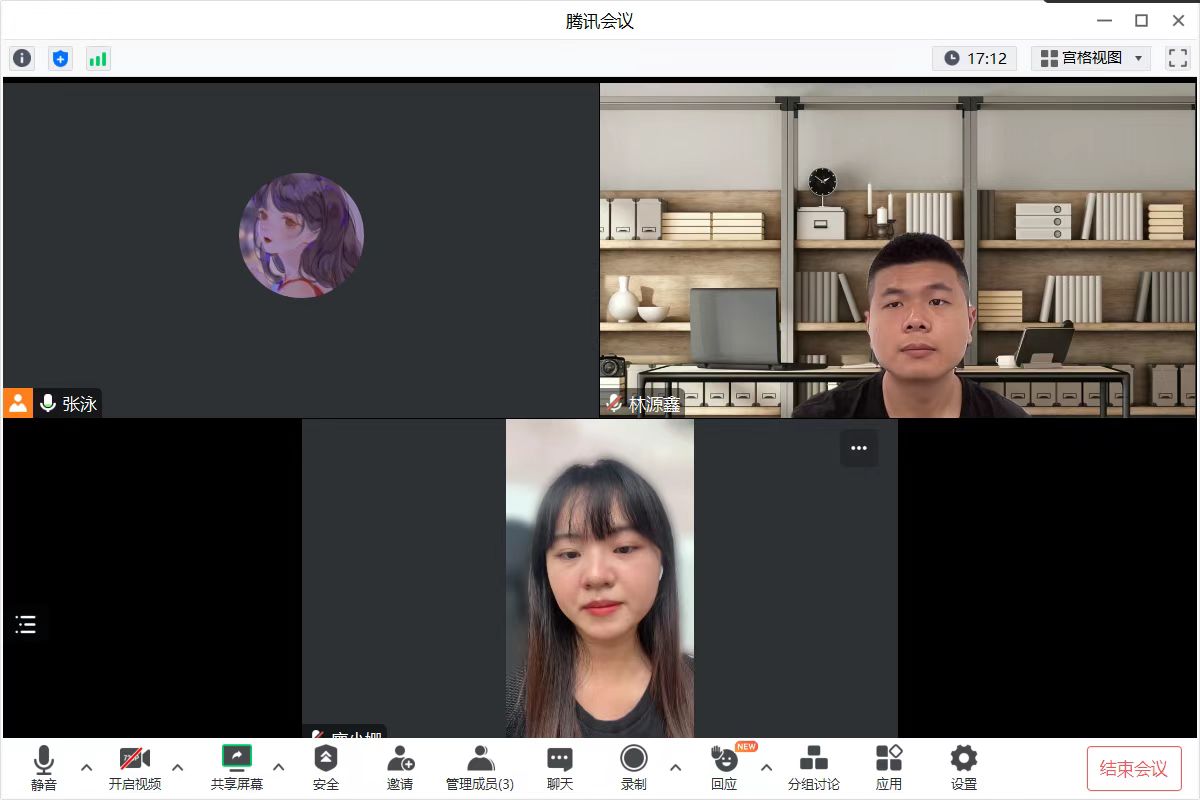Open the meeting info icon
Viewport: 1200px width, 800px height.
[22, 58]
